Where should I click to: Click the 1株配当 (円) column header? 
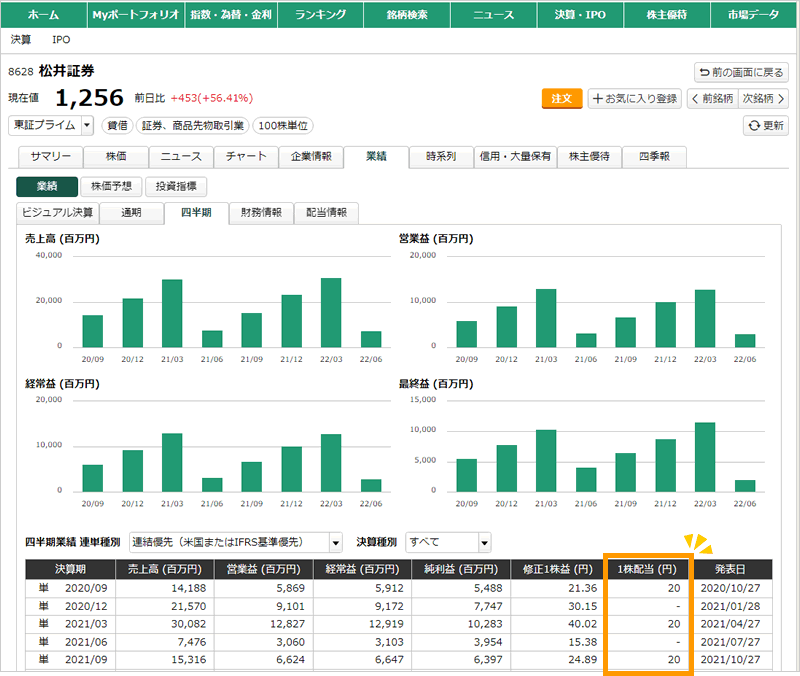point(647,569)
